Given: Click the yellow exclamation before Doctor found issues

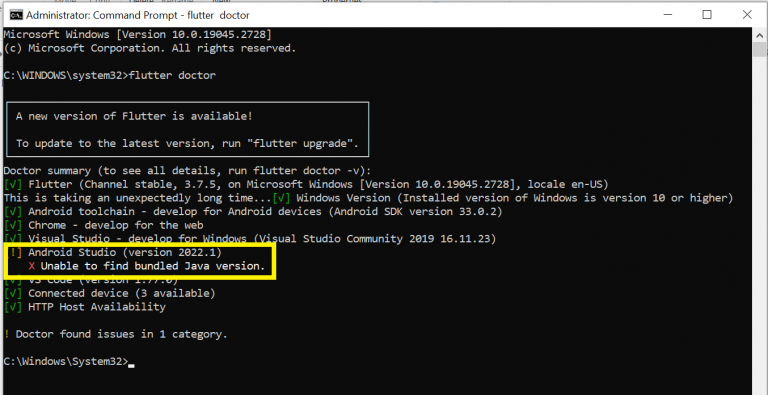Looking at the screenshot, I should pyautogui.click(x=6, y=334).
